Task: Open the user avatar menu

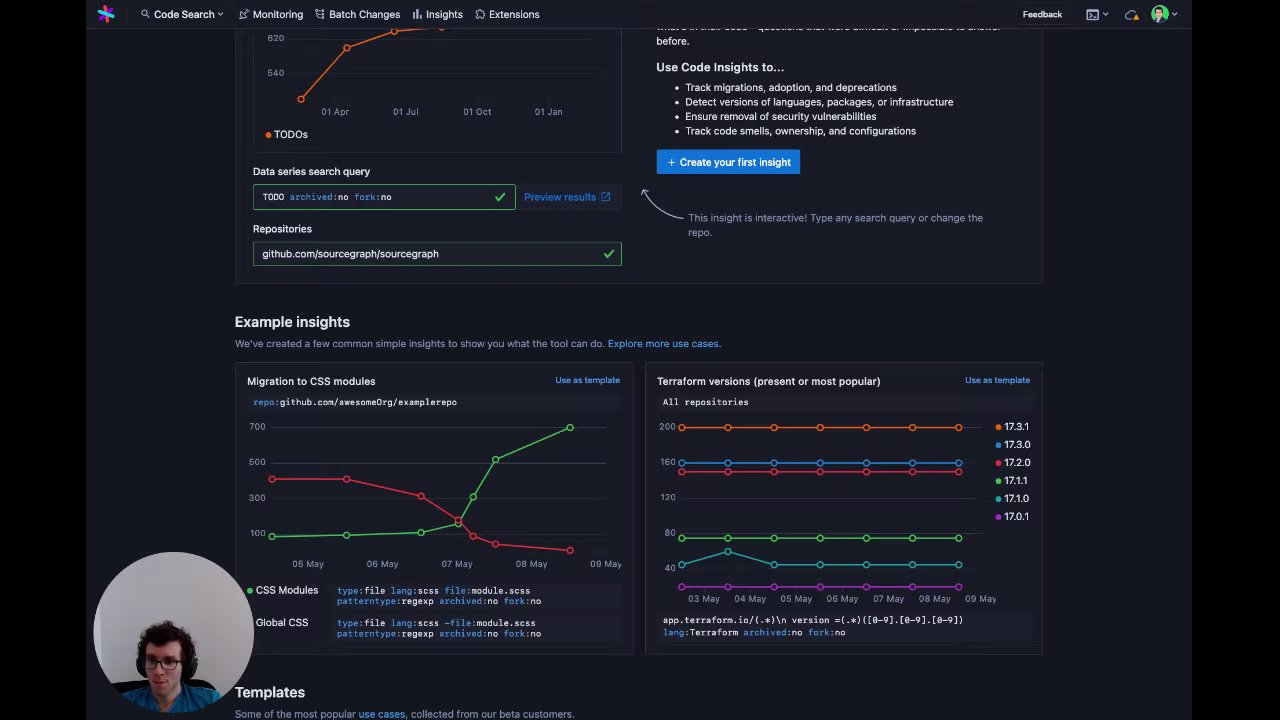Action: click(1160, 14)
